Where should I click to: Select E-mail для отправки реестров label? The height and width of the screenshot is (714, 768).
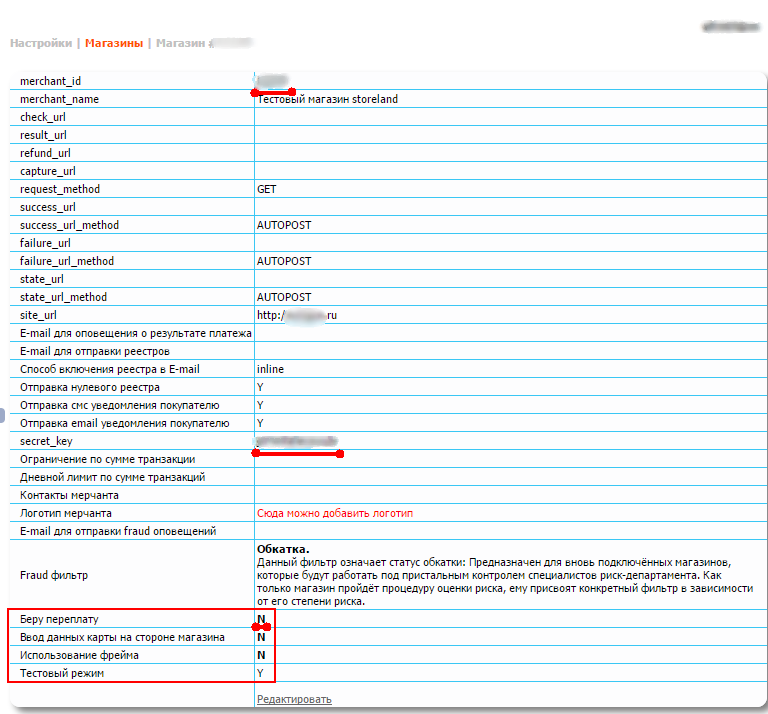click(x=95, y=351)
